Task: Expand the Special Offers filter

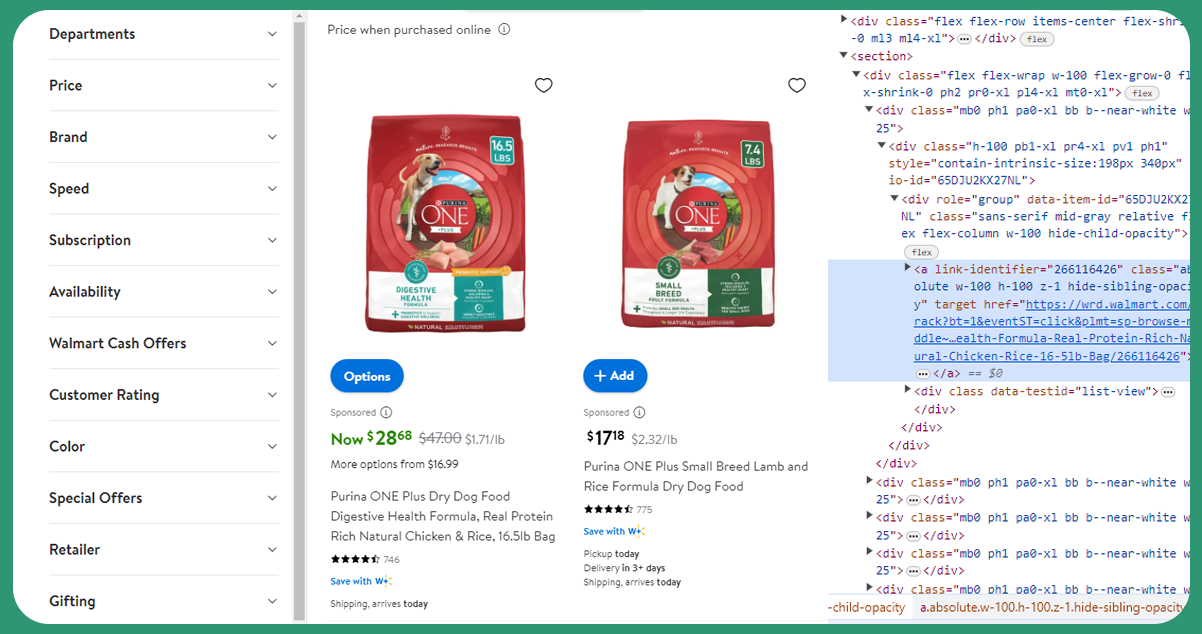Action: pyautogui.click(x=164, y=498)
